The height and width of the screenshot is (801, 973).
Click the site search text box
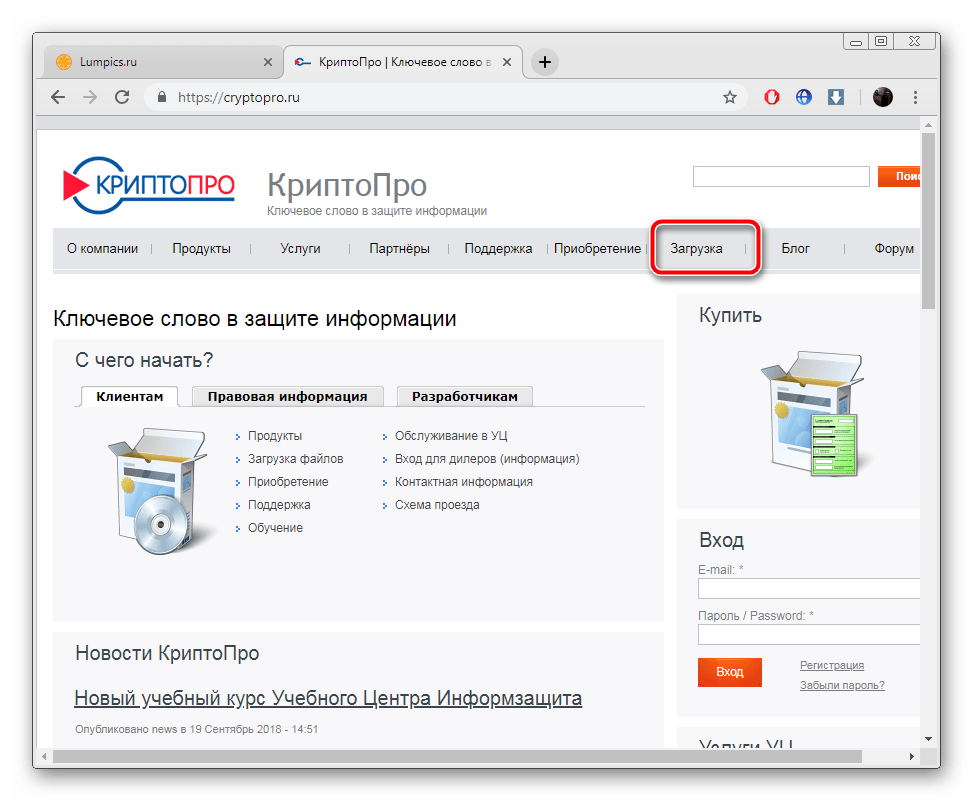pos(780,176)
